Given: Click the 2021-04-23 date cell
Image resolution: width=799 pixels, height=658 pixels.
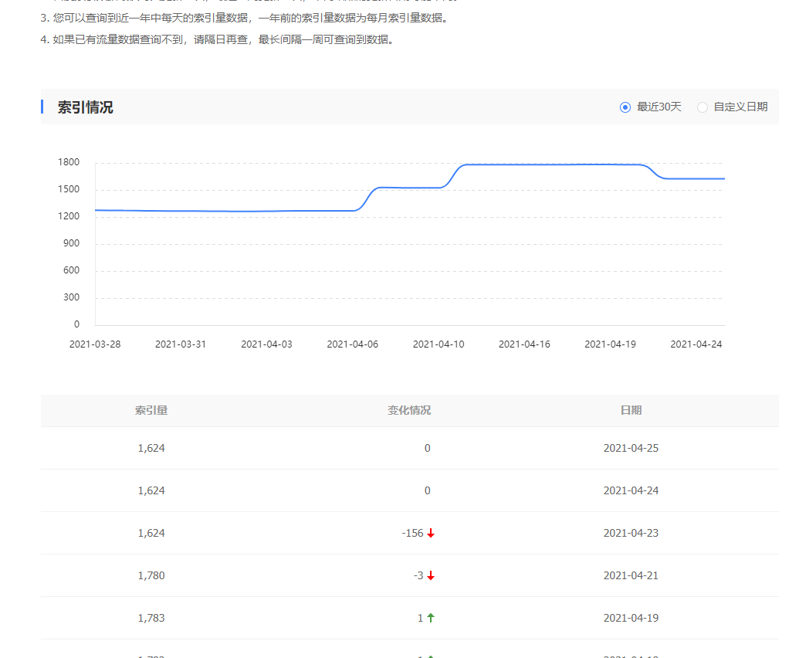Looking at the screenshot, I should 631,533.
